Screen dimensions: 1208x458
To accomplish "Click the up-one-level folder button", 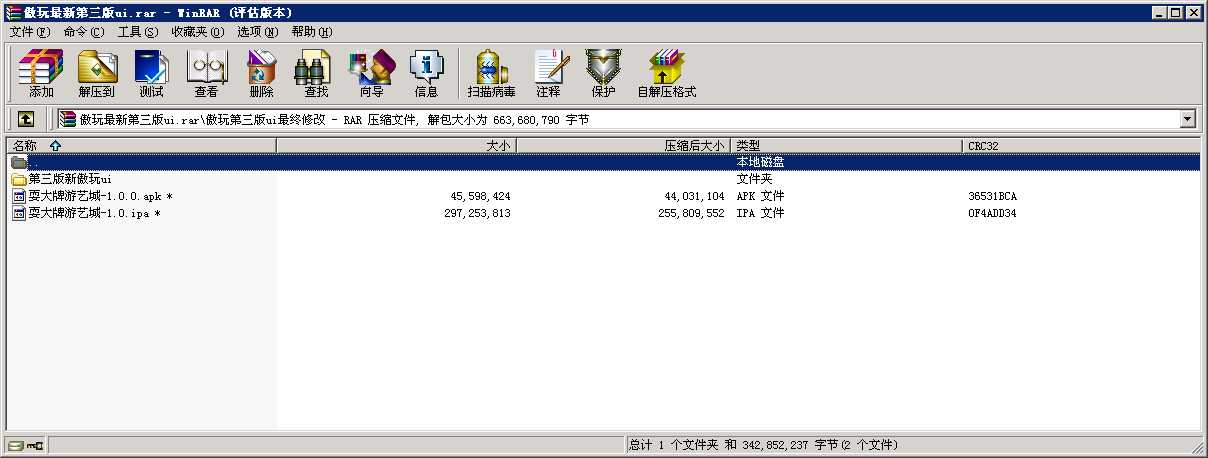I will click(x=26, y=119).
